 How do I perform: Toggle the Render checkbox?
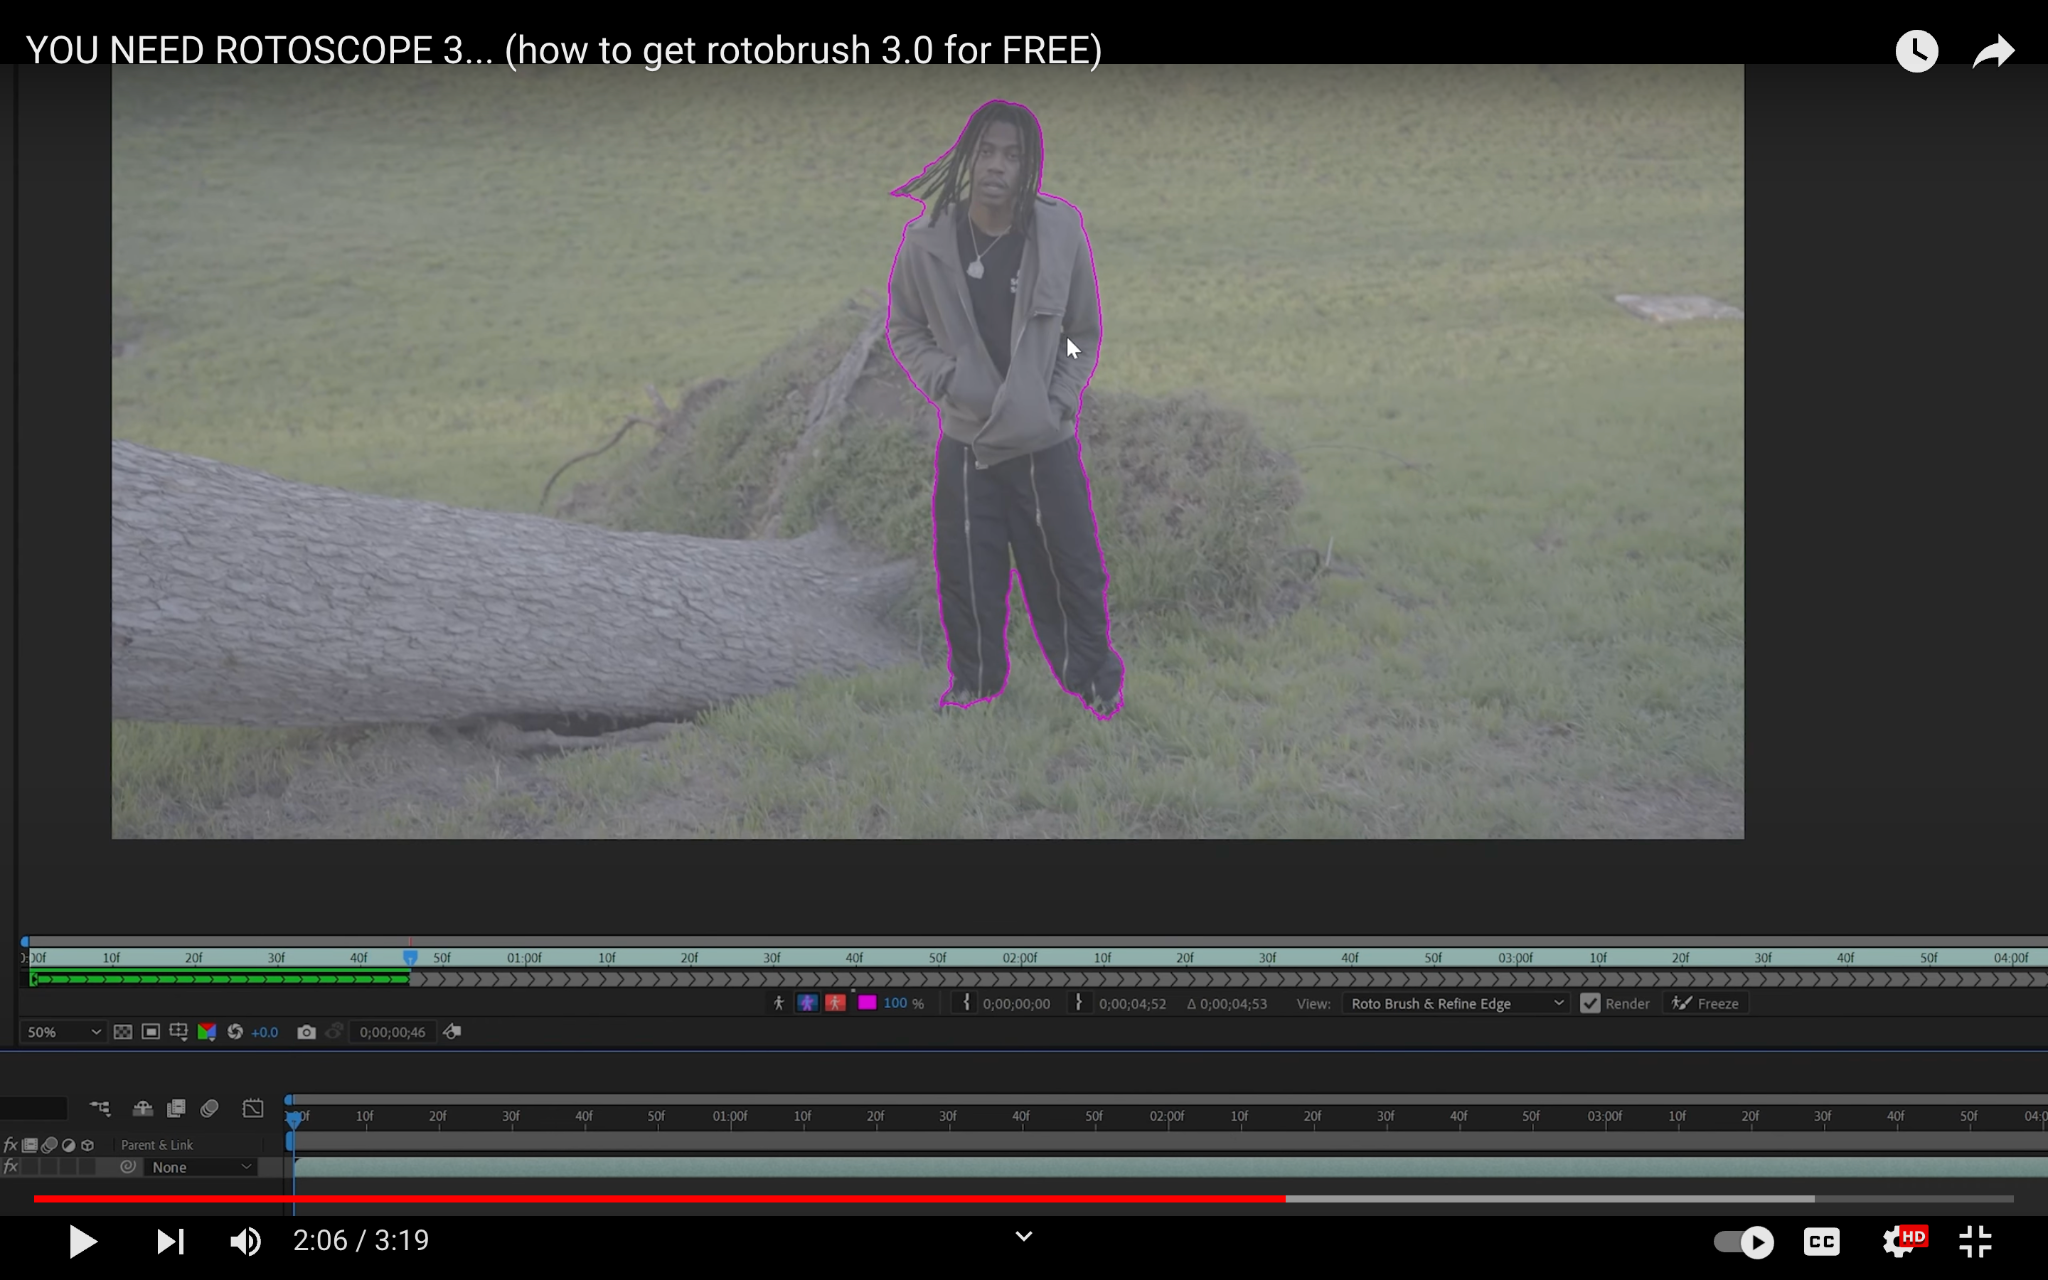click(1591, 1003)
